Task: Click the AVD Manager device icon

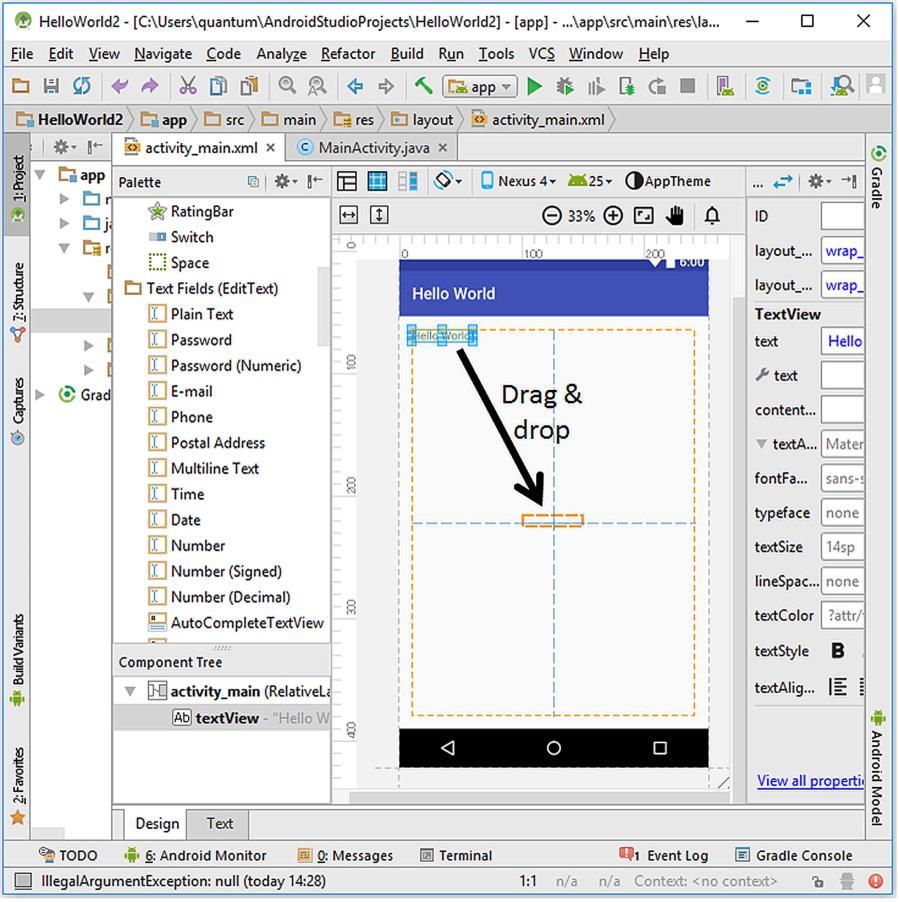Action: pyautogui.click(x=726, y=87)
